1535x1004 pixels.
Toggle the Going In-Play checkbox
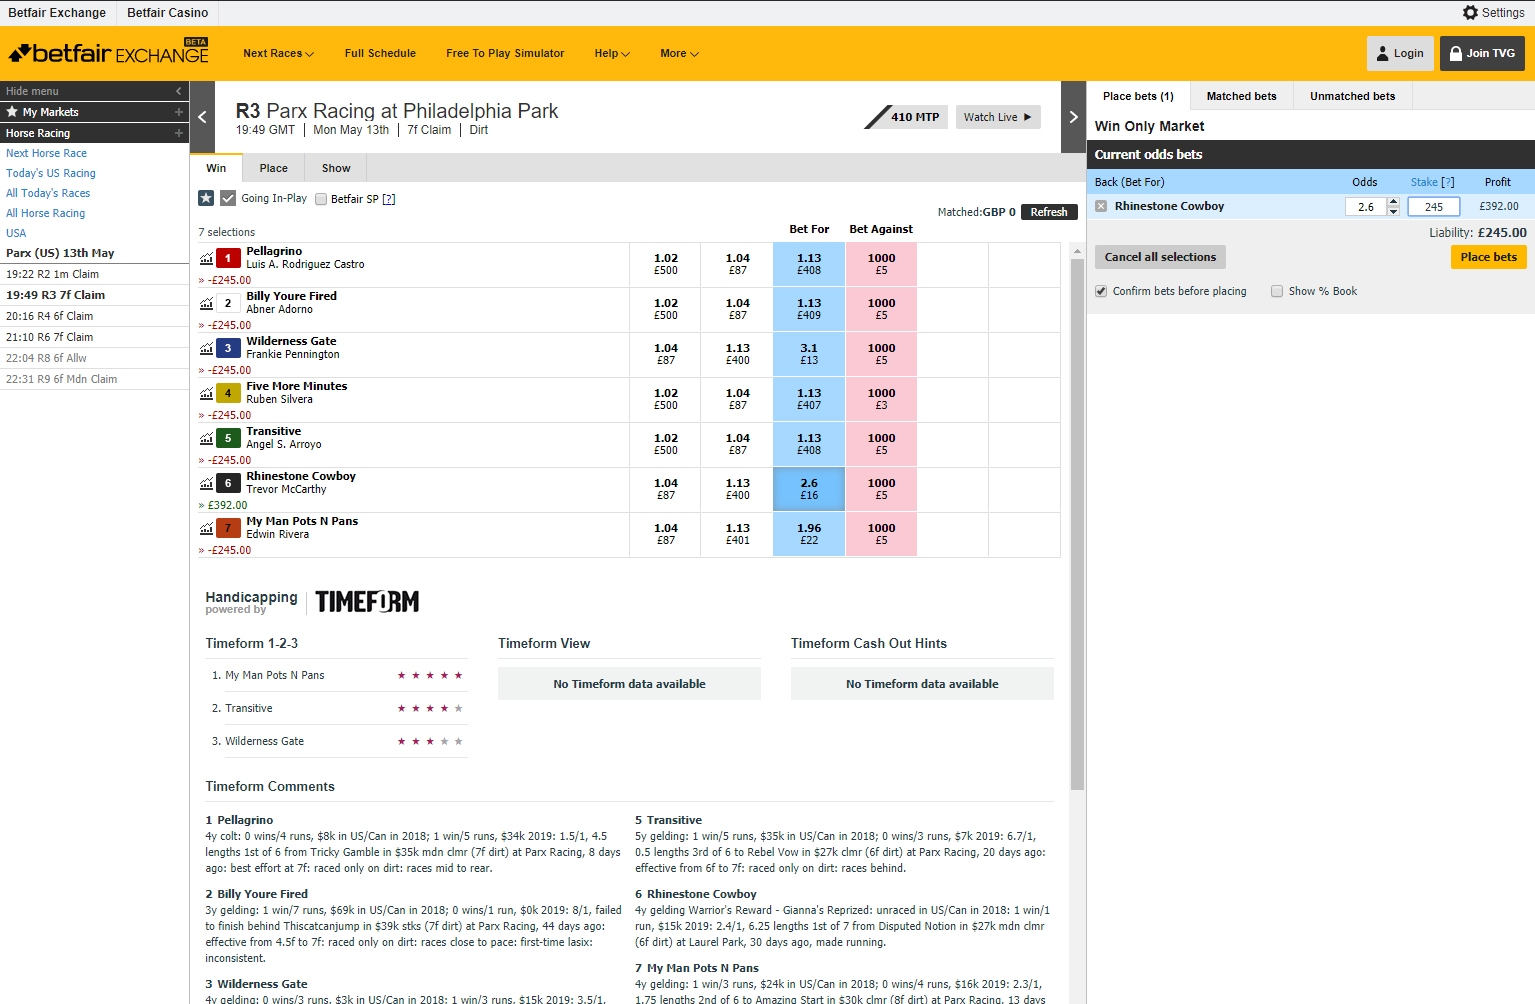pyautogui.click(x=228, y=198)
